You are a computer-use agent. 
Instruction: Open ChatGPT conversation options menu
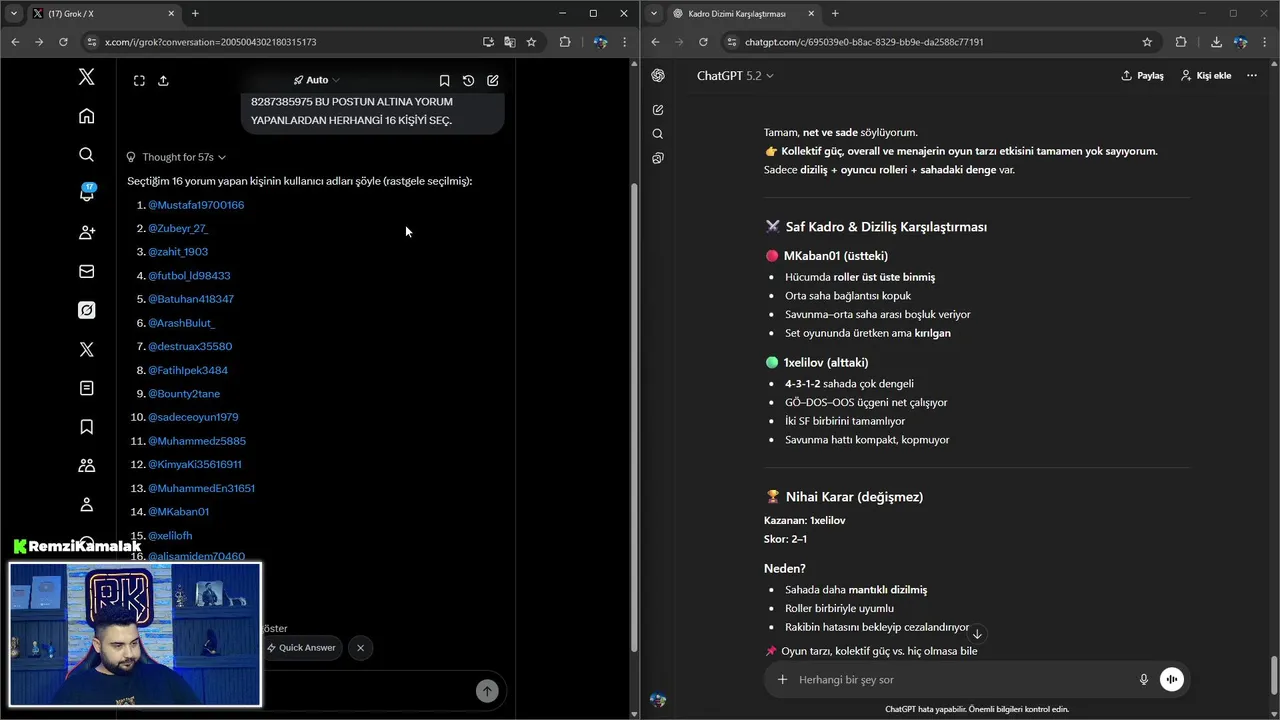pyautogui.click(x=1252, y=76)
